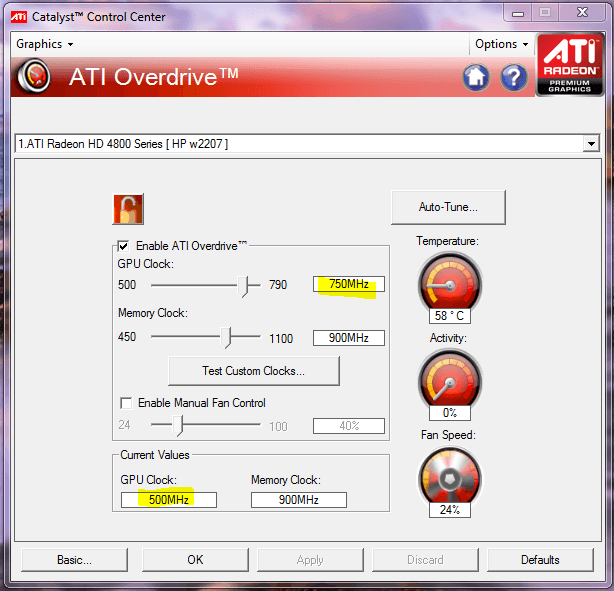Close the Catalyst Control Center window
The image size is (614, 591).
tap(582, 13)
